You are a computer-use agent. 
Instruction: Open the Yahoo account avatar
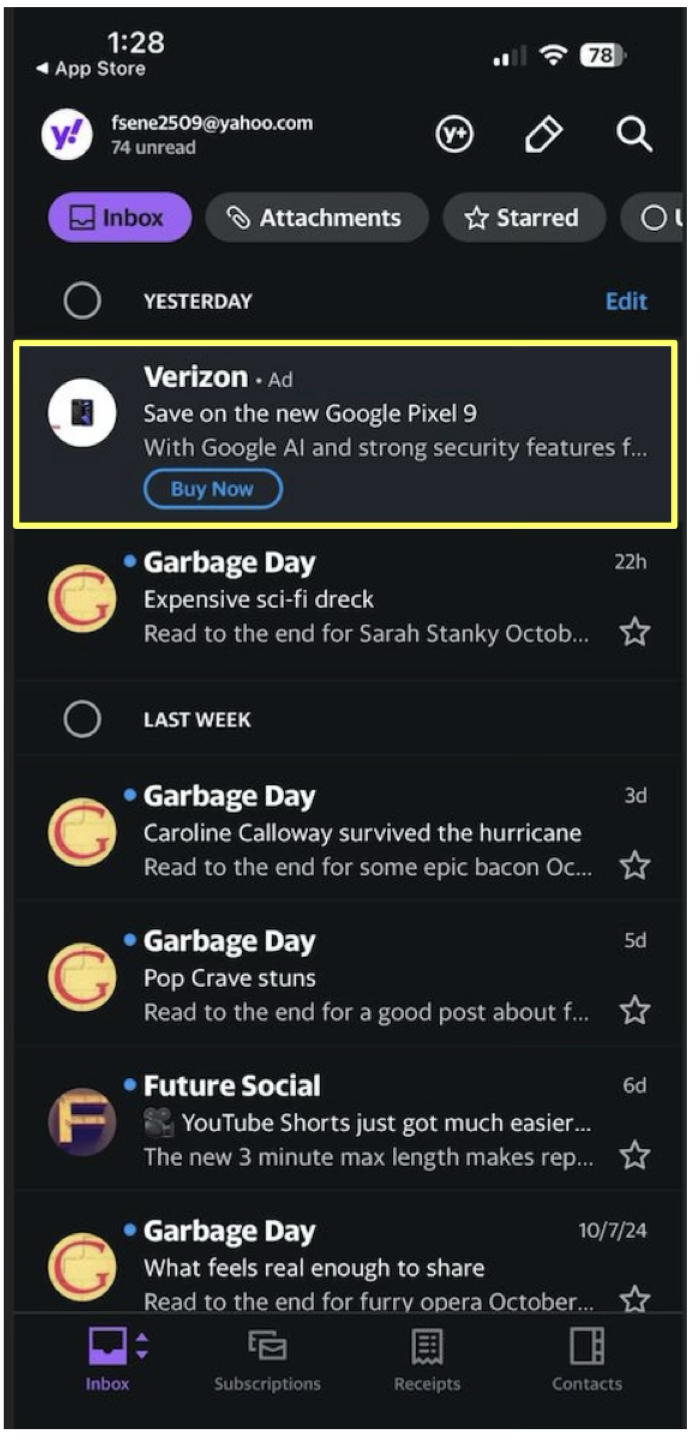pos(68,135)
